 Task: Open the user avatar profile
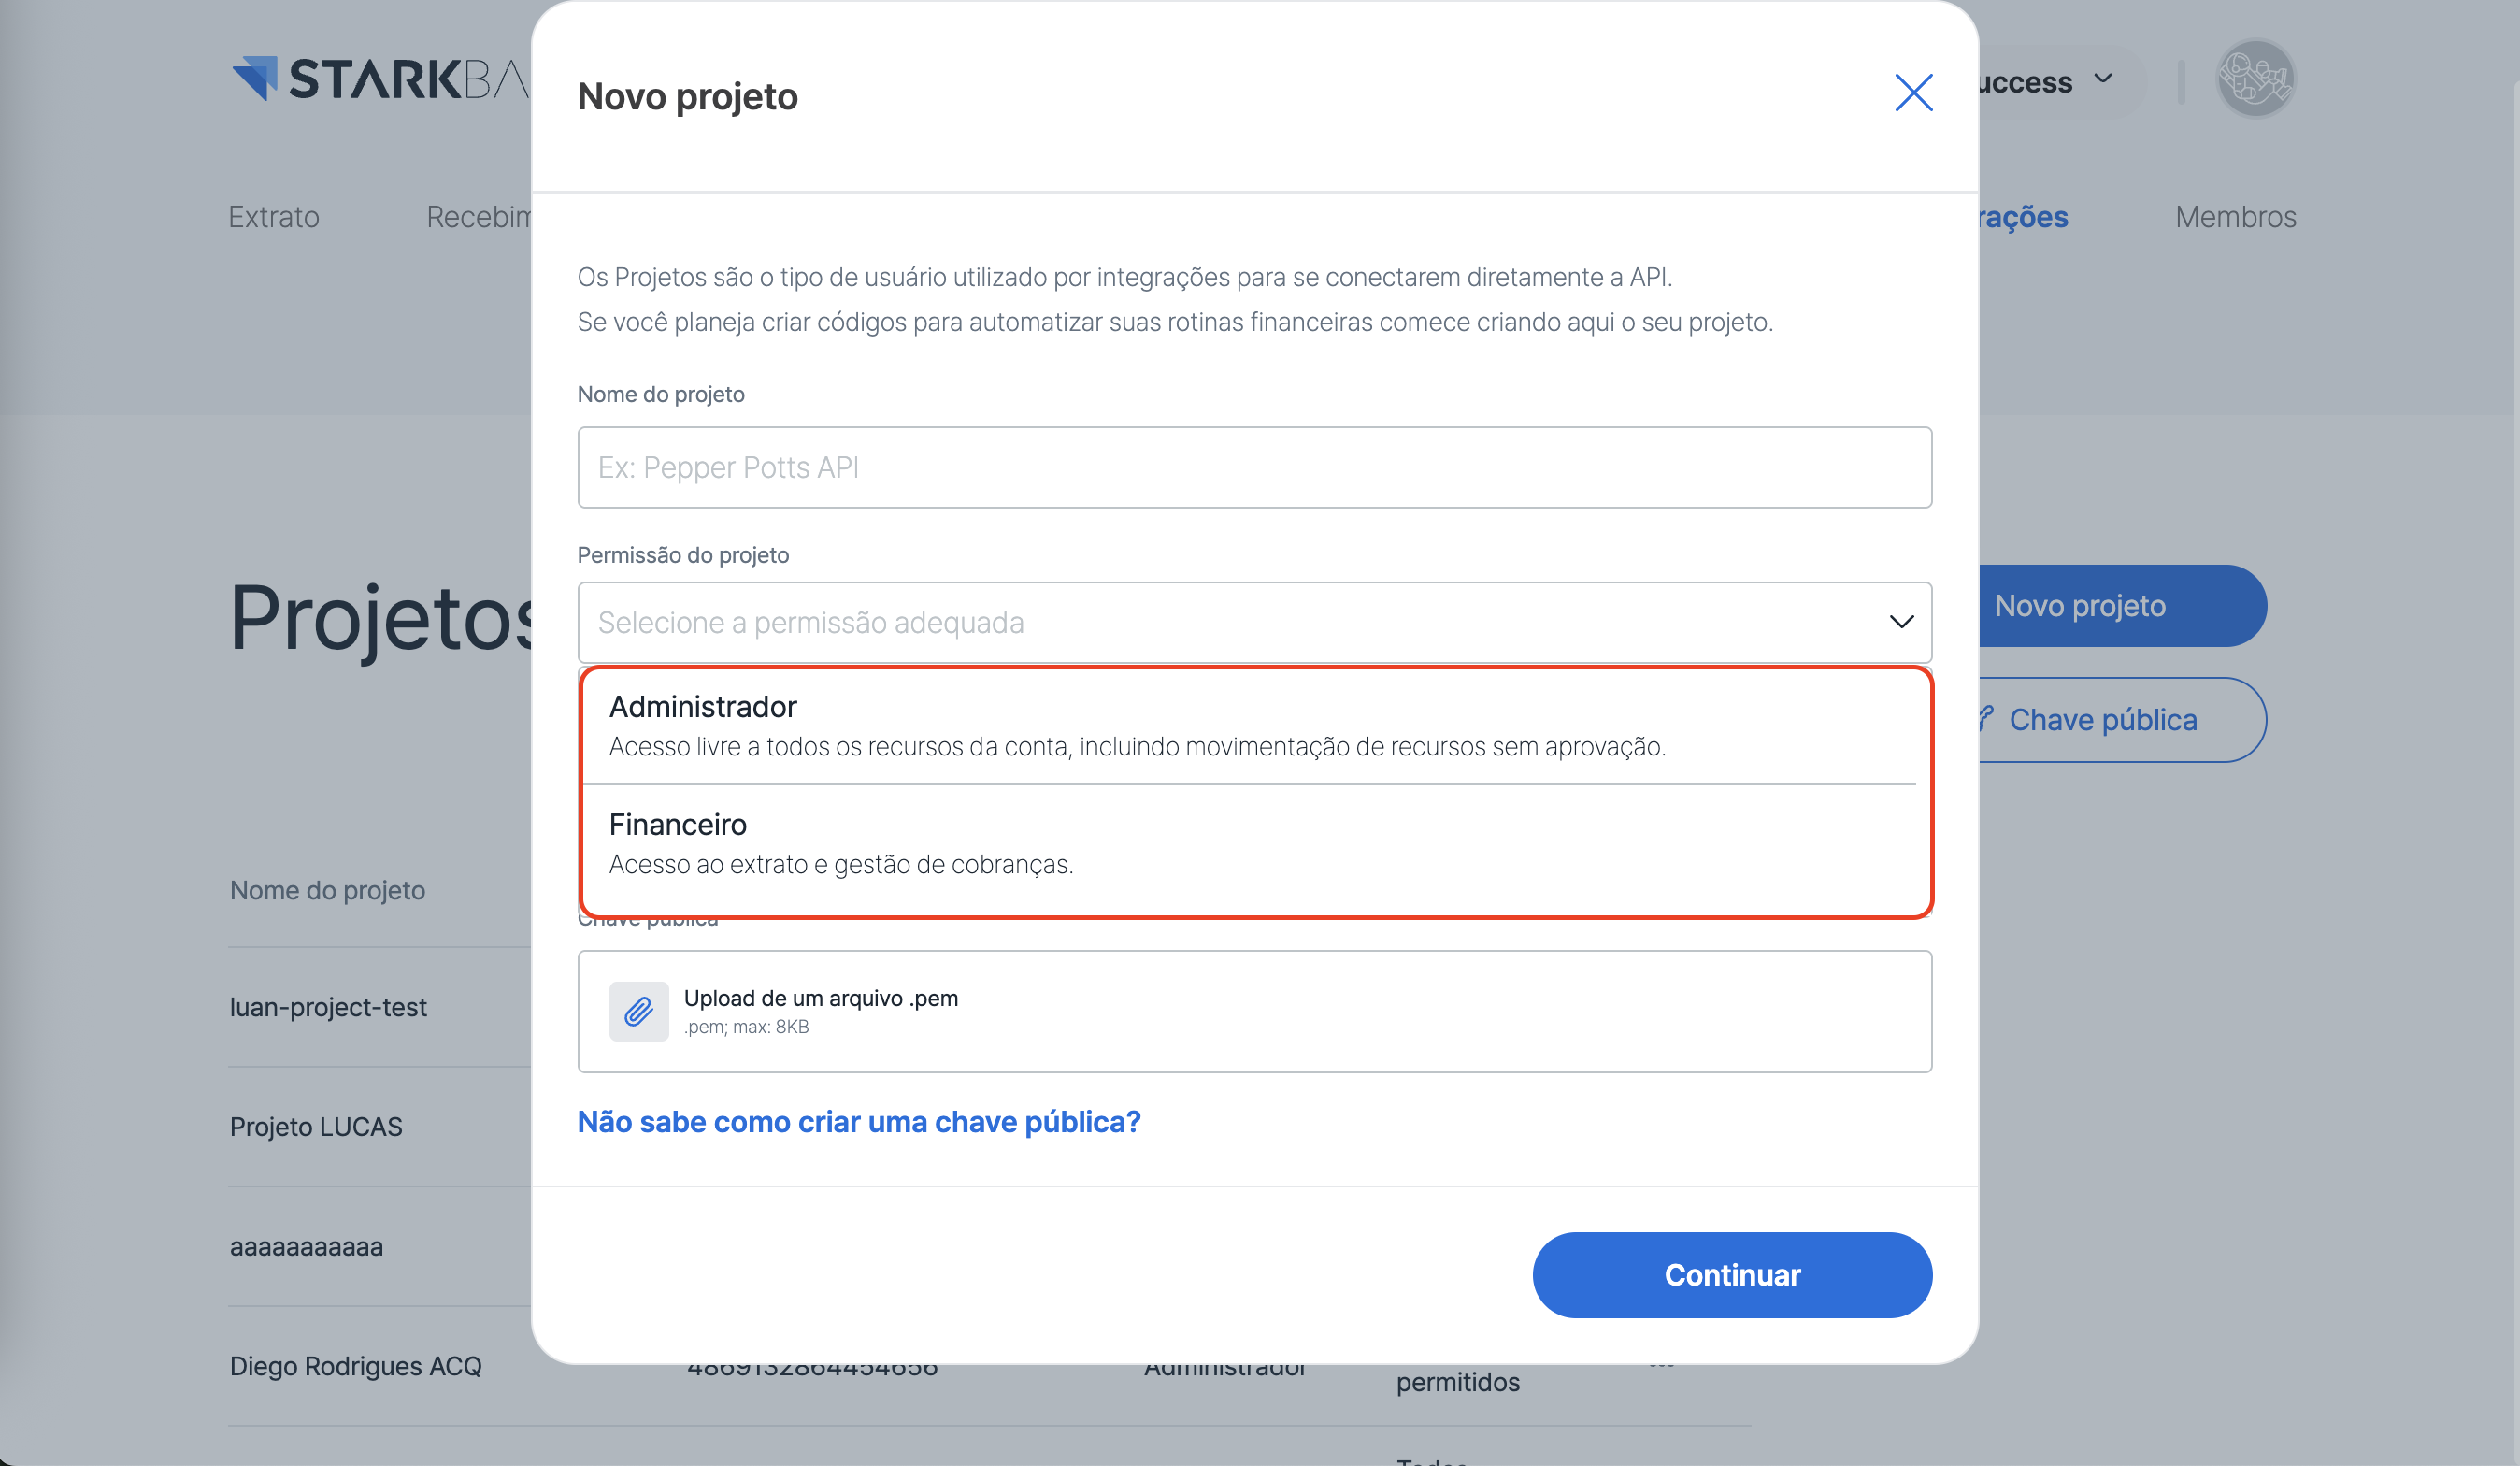pos(2254,79)
